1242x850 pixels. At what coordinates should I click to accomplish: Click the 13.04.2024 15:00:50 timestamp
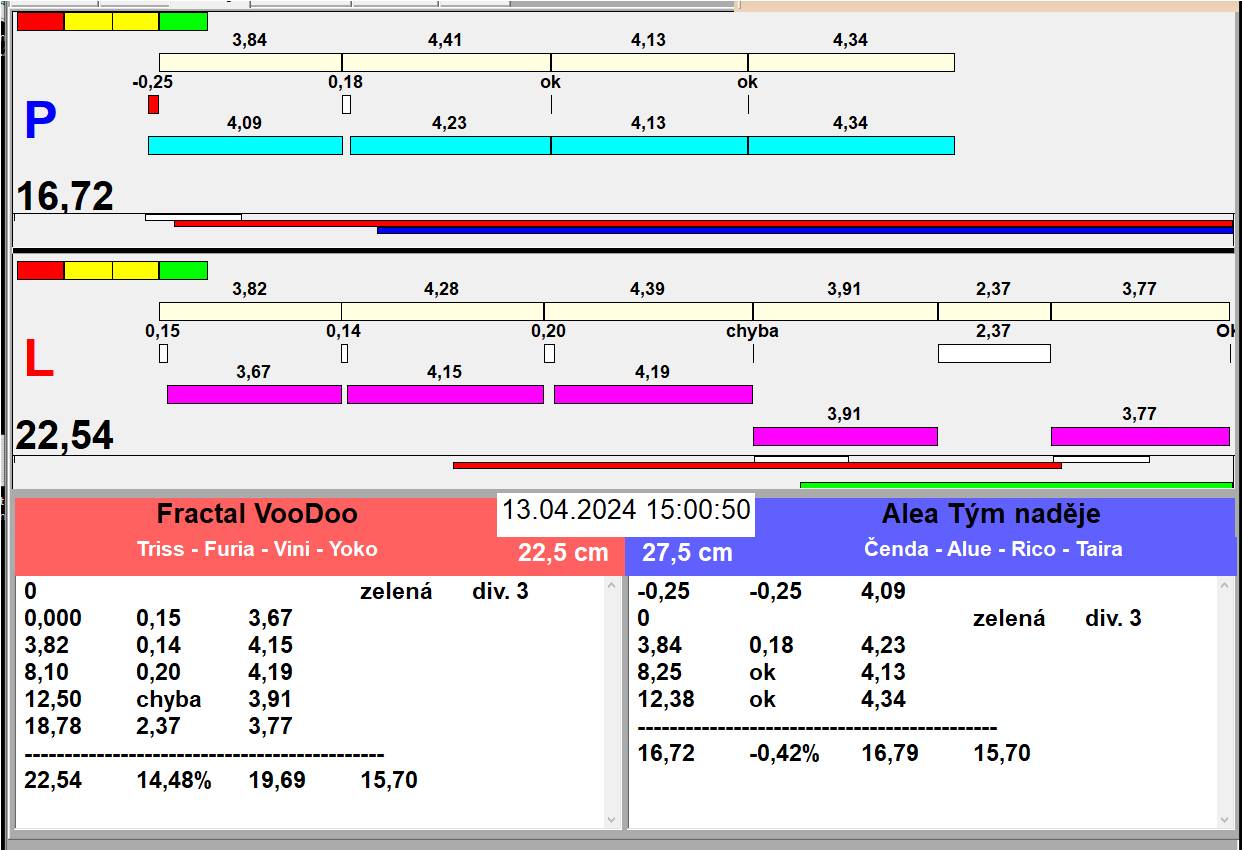pyautogui.click(x=626, y=510)
